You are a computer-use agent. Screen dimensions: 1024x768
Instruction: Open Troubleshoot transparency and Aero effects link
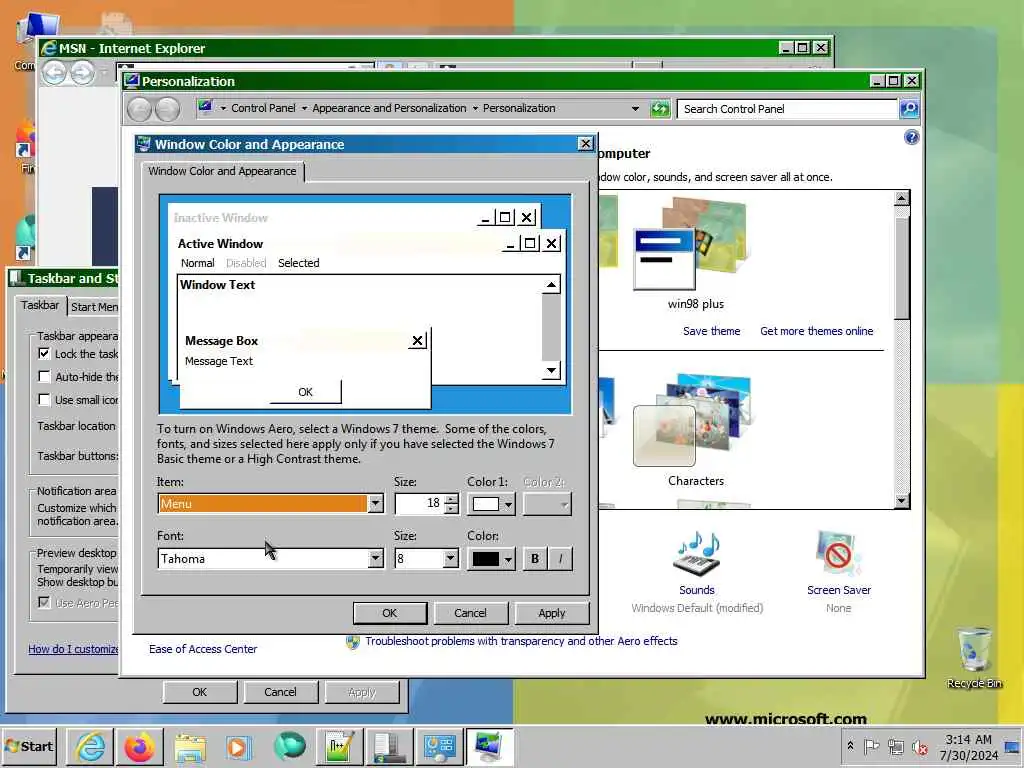tap(520, 641)
